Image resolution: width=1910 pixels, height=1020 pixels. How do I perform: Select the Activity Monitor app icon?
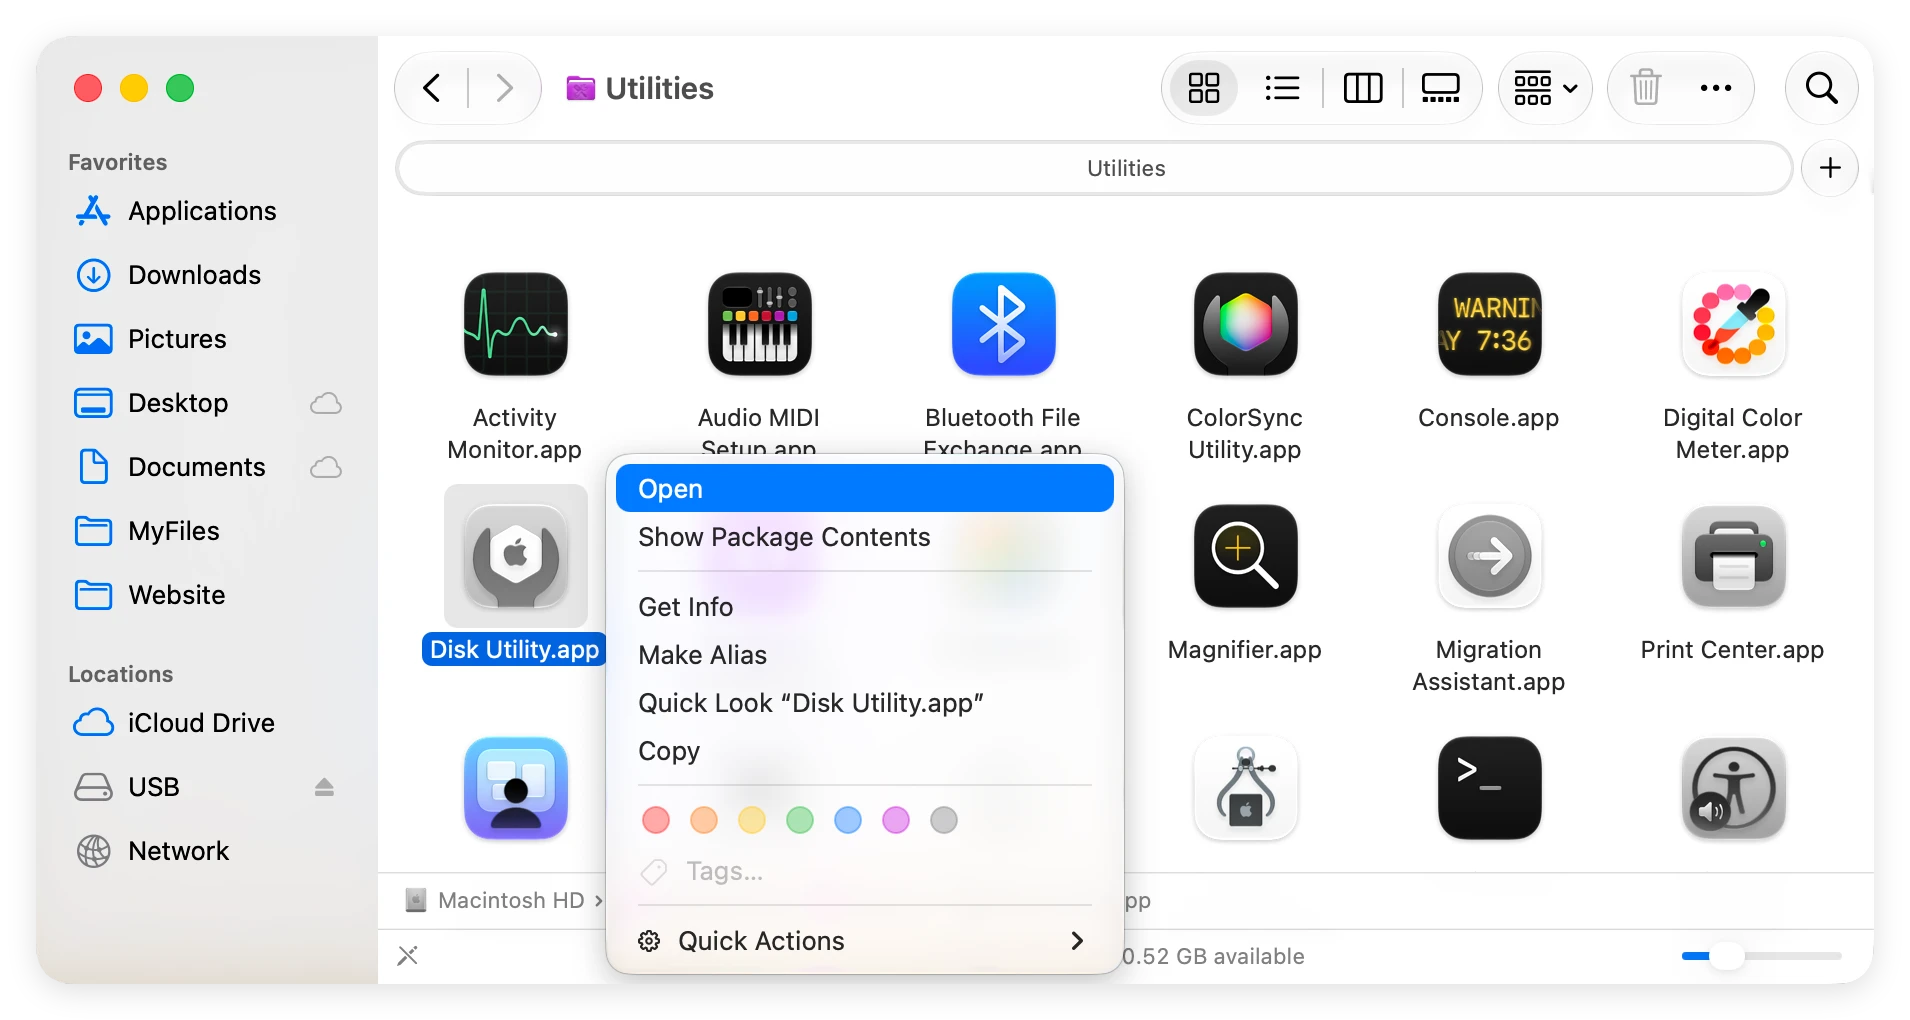(515, 324)
